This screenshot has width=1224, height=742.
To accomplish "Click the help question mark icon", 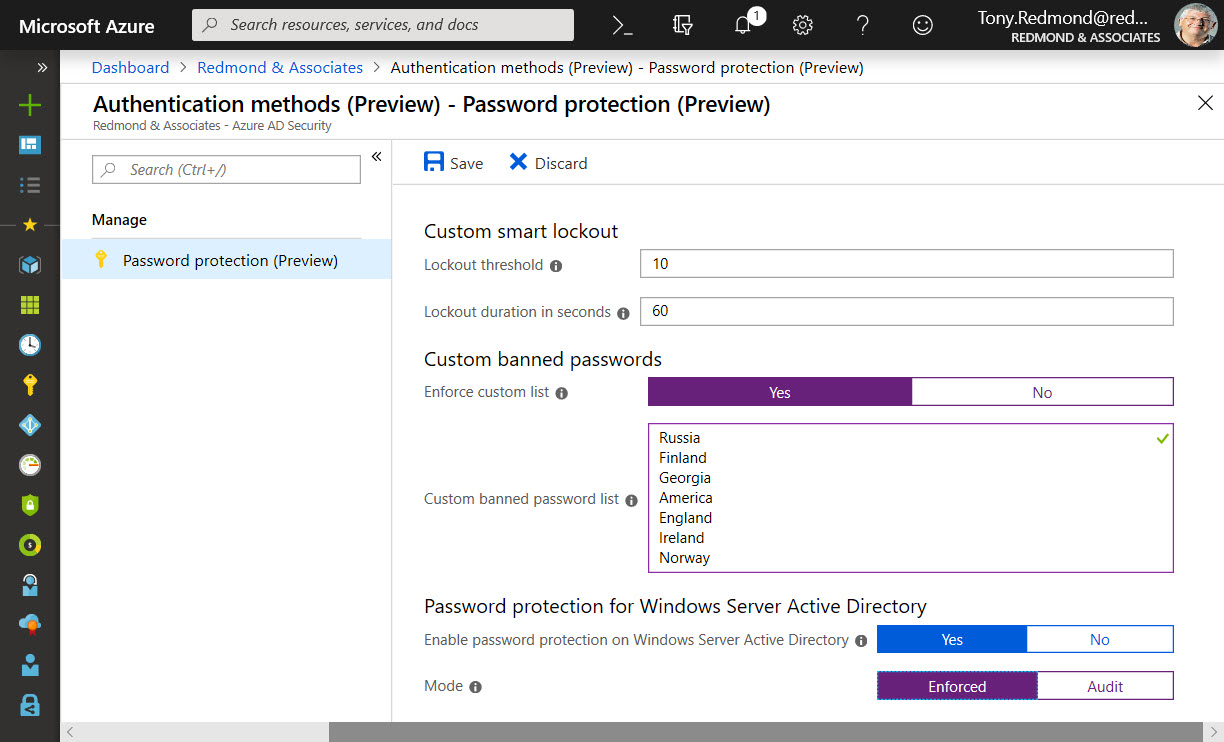I will coord(863,25).
